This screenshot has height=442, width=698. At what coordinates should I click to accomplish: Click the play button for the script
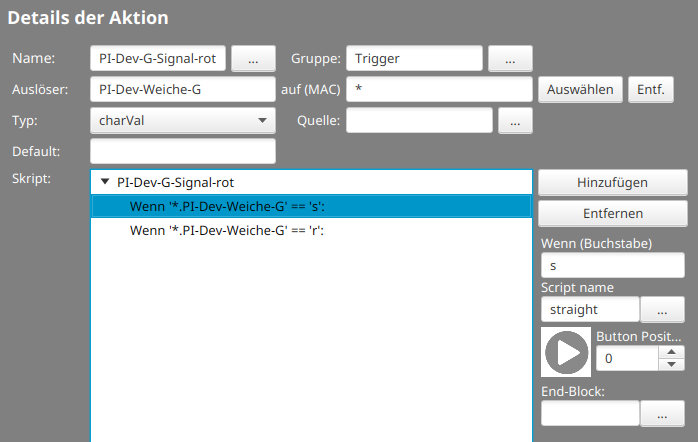point(566,353)
